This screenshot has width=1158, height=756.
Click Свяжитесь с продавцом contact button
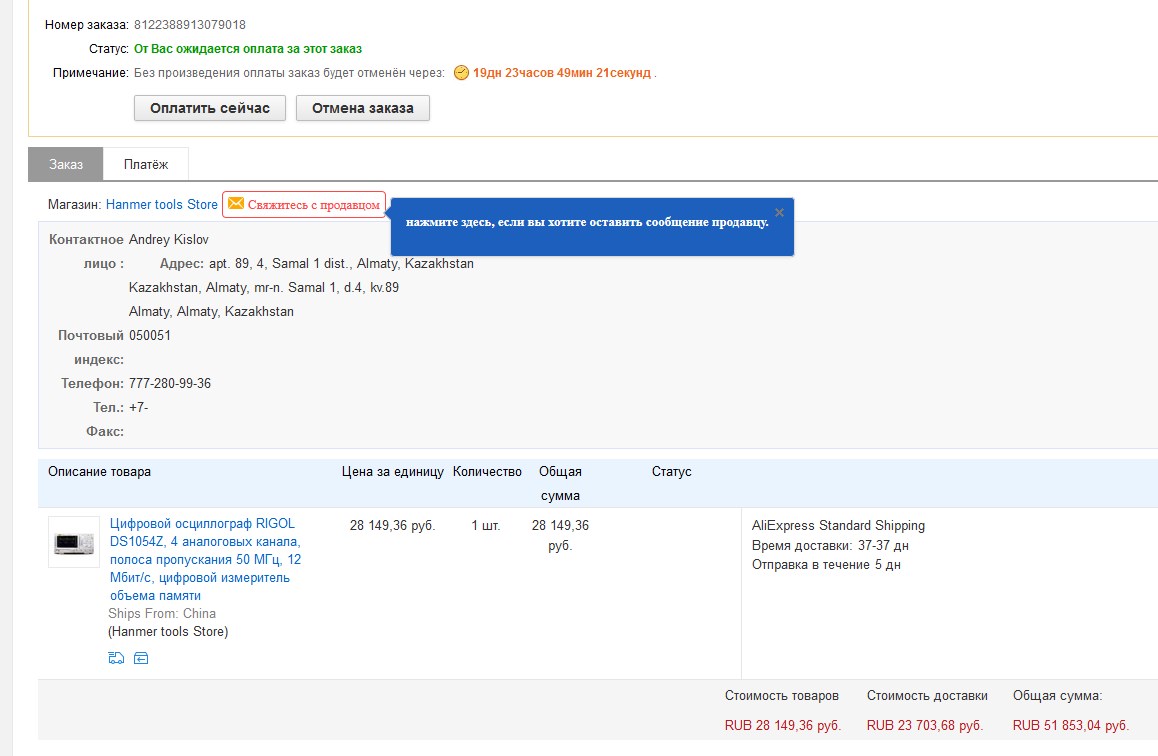[x=314, y=204]
